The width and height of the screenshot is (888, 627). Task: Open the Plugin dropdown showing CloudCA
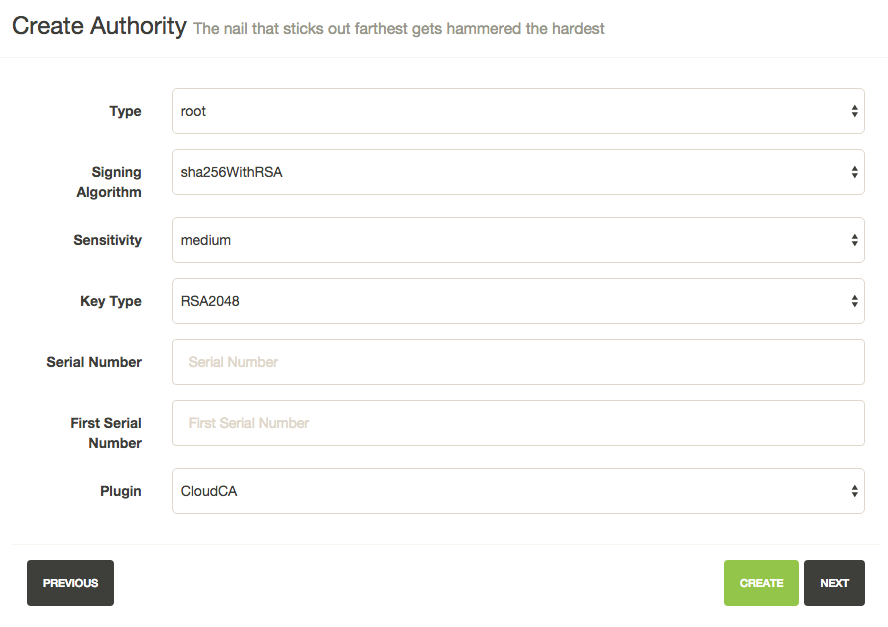click(518, 491)
